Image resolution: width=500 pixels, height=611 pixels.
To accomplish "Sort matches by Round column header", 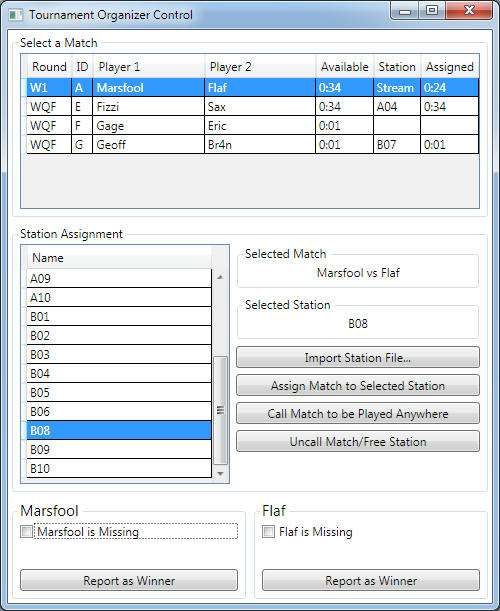I will pyautogui.click(x=49, y=67).
